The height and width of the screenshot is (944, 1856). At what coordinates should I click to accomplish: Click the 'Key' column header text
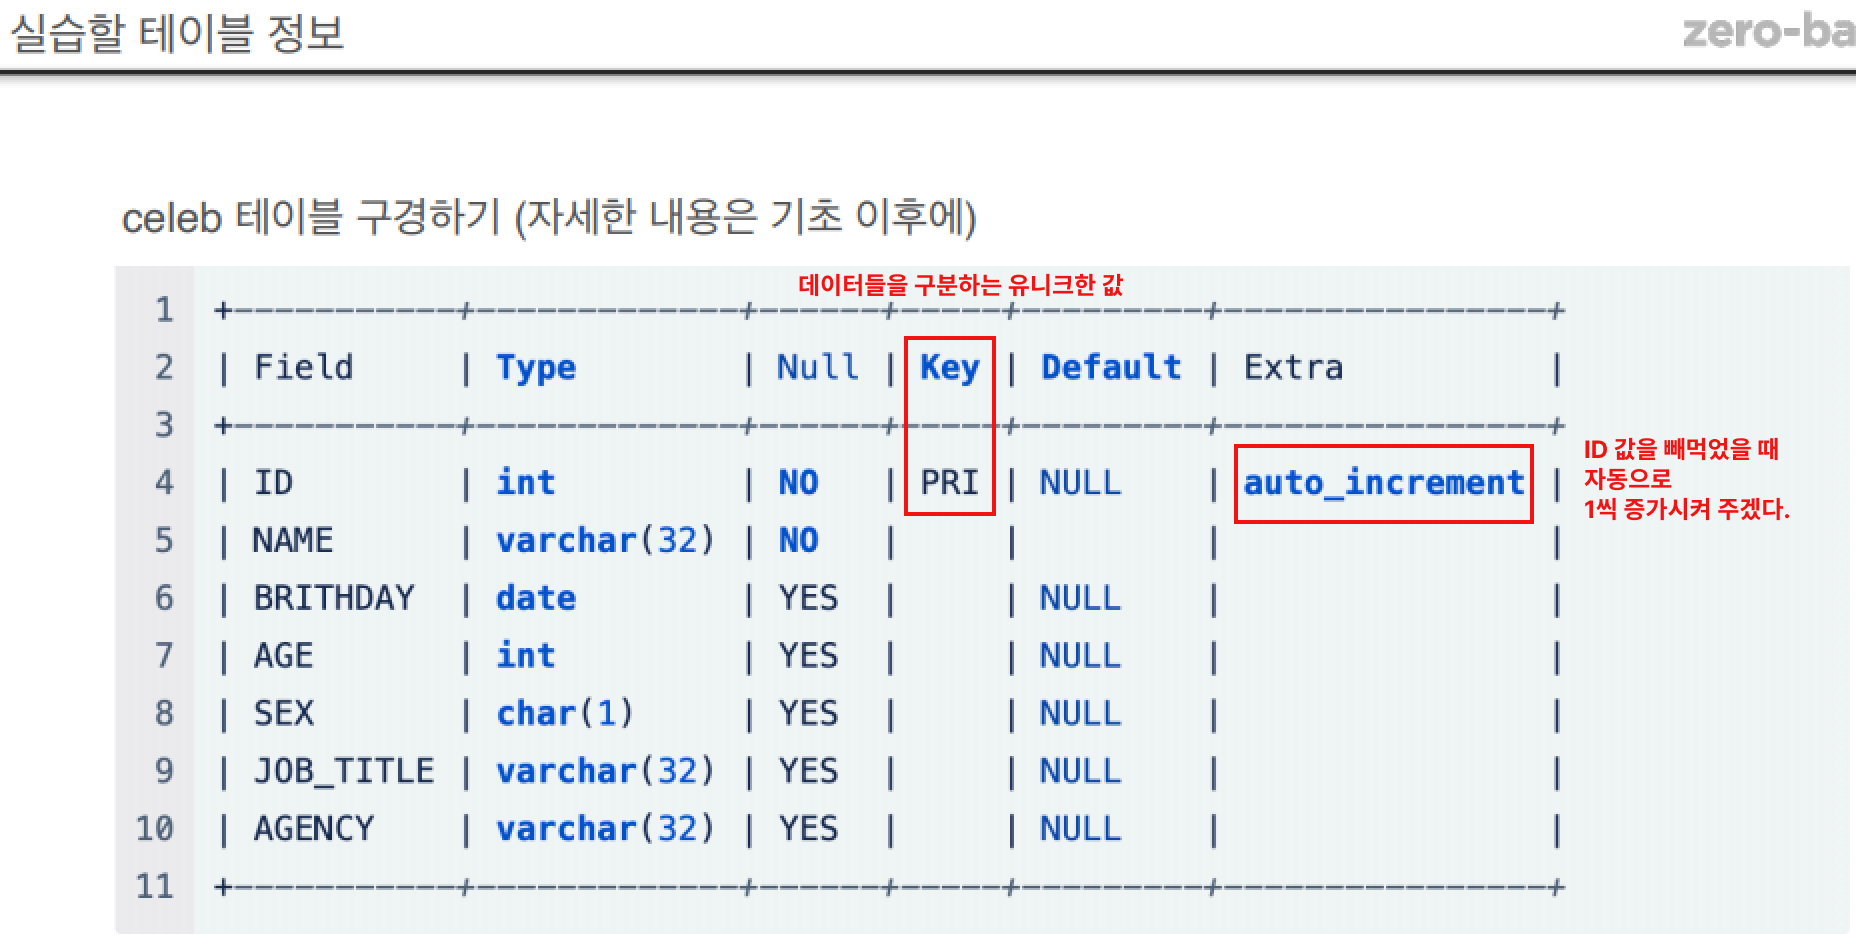click(x=949, y=369)
